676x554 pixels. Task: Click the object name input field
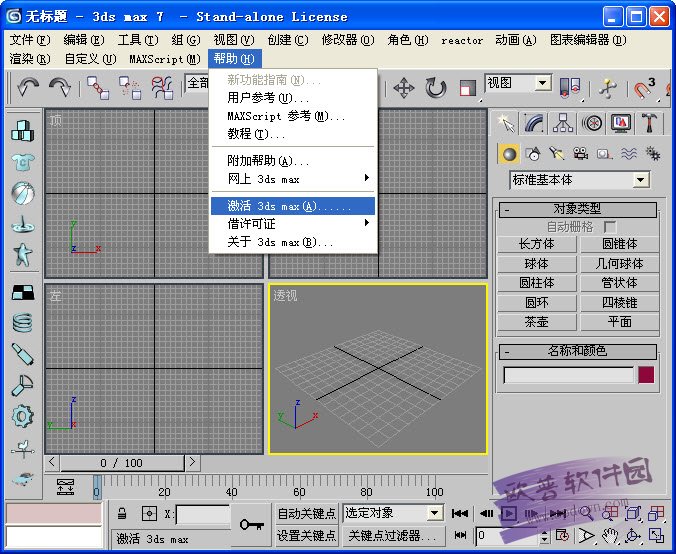[x=569, y=375]
